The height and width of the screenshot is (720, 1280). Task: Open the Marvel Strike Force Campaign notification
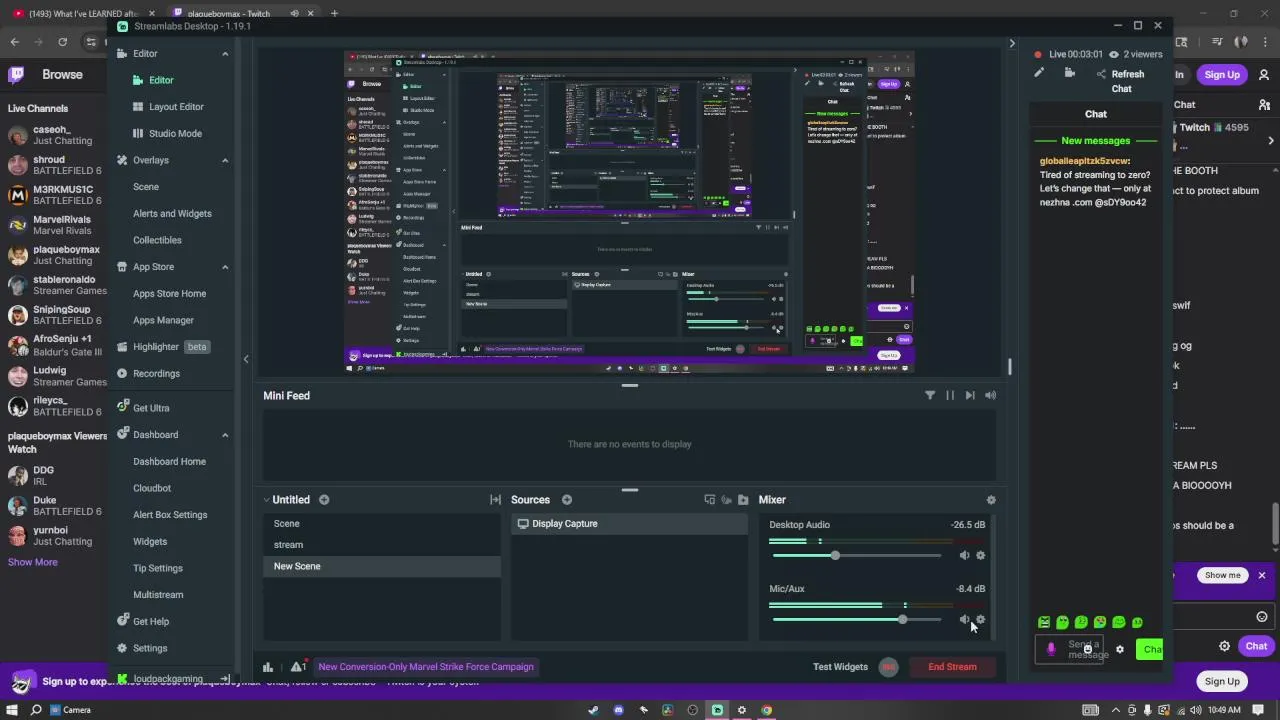(x=426, y=667)
